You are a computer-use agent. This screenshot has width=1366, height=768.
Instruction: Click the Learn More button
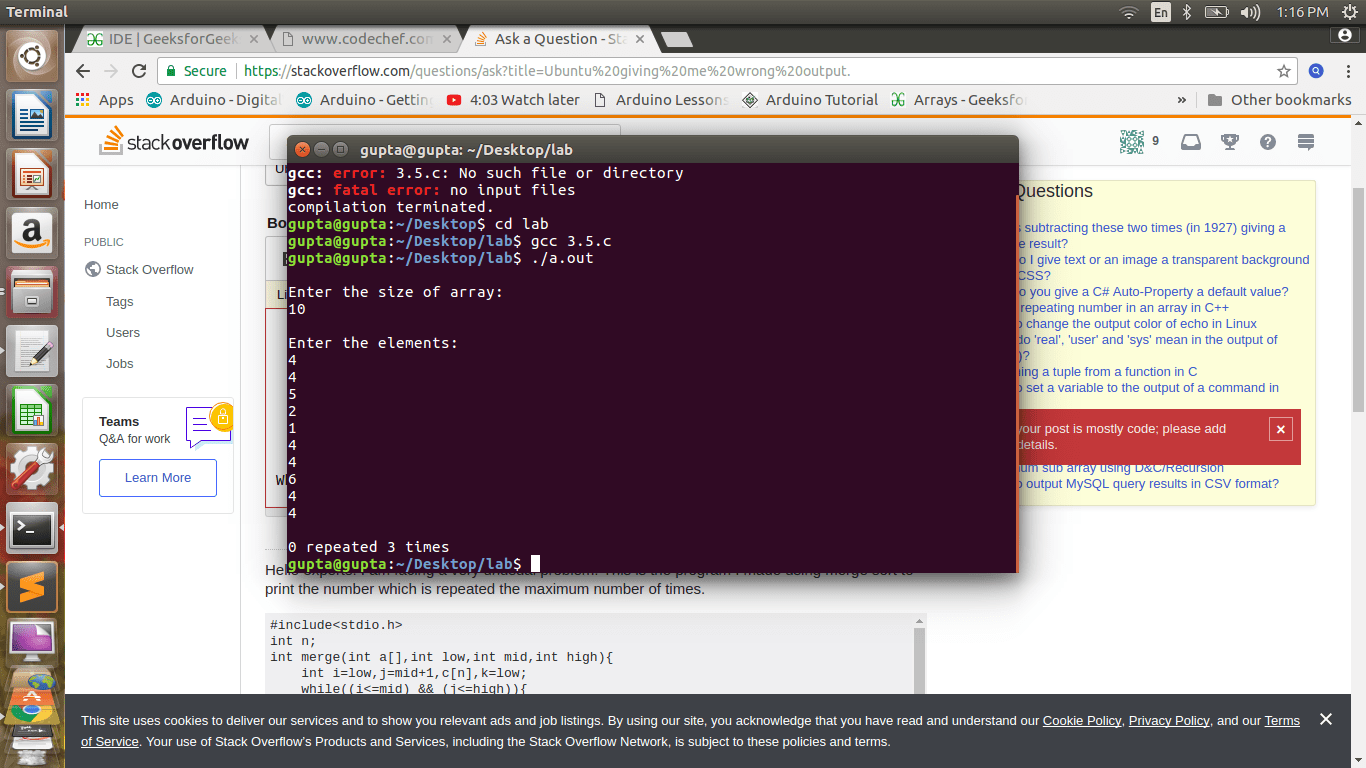pos(157,478)
